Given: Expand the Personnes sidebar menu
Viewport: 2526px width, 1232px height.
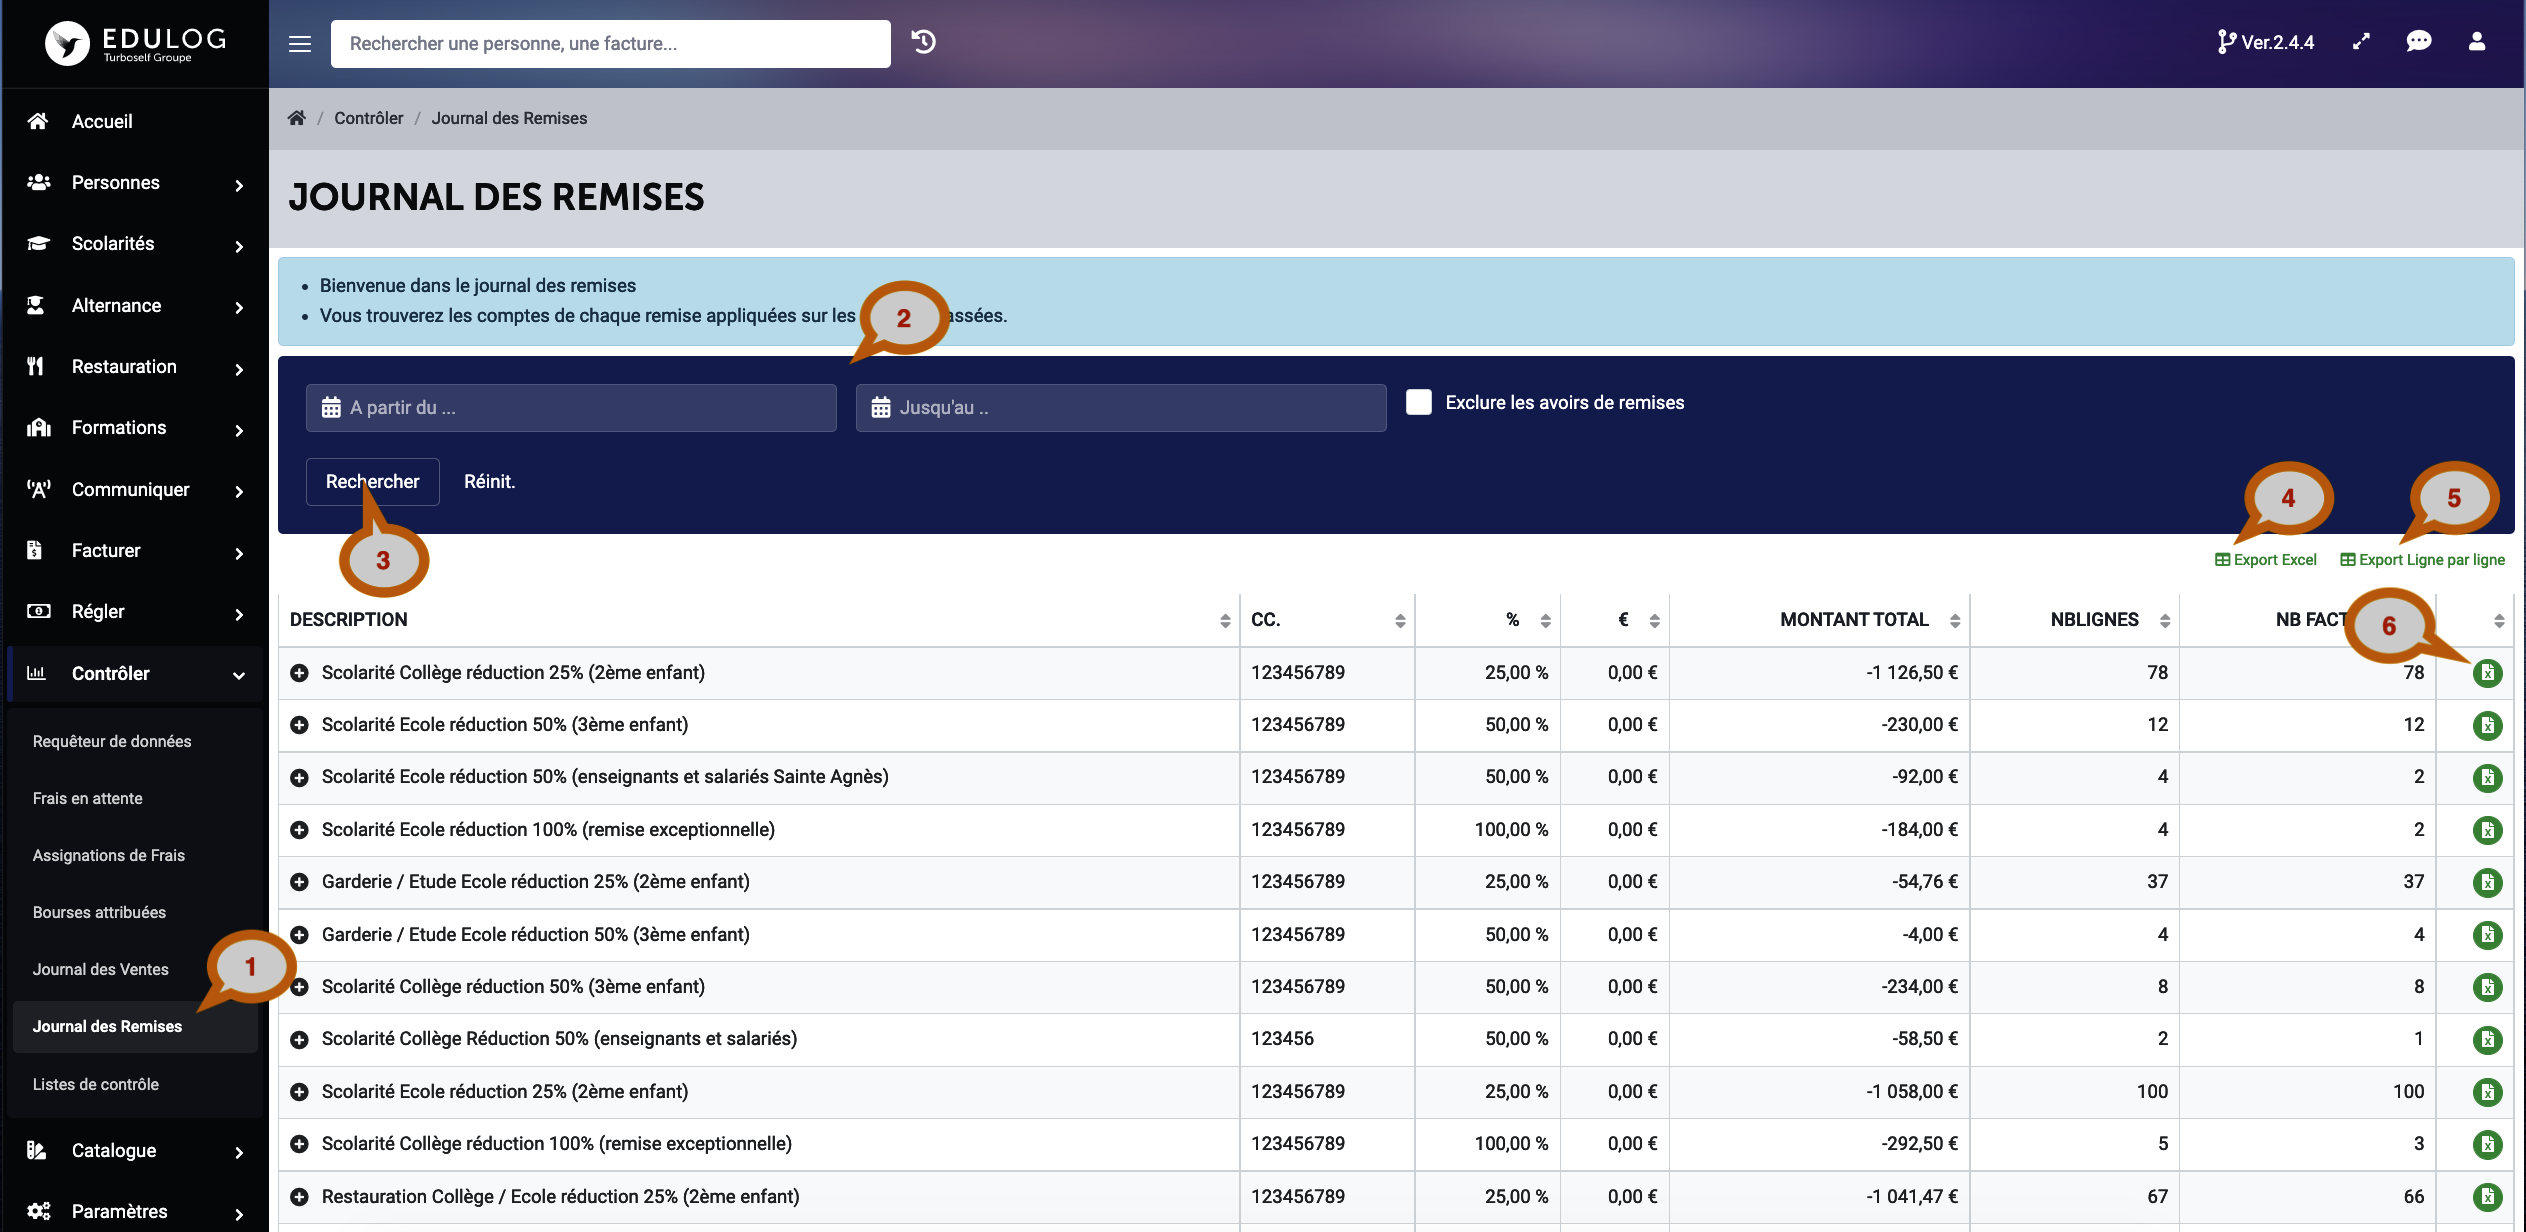Looking at the screenshot, I should click(x=135, y=183).
